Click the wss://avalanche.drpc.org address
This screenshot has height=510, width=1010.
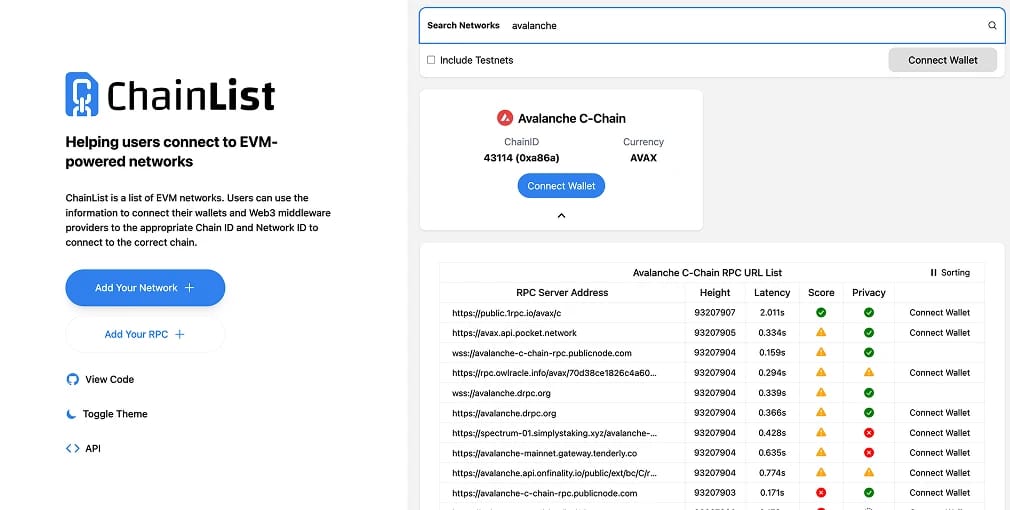[501, 393]
